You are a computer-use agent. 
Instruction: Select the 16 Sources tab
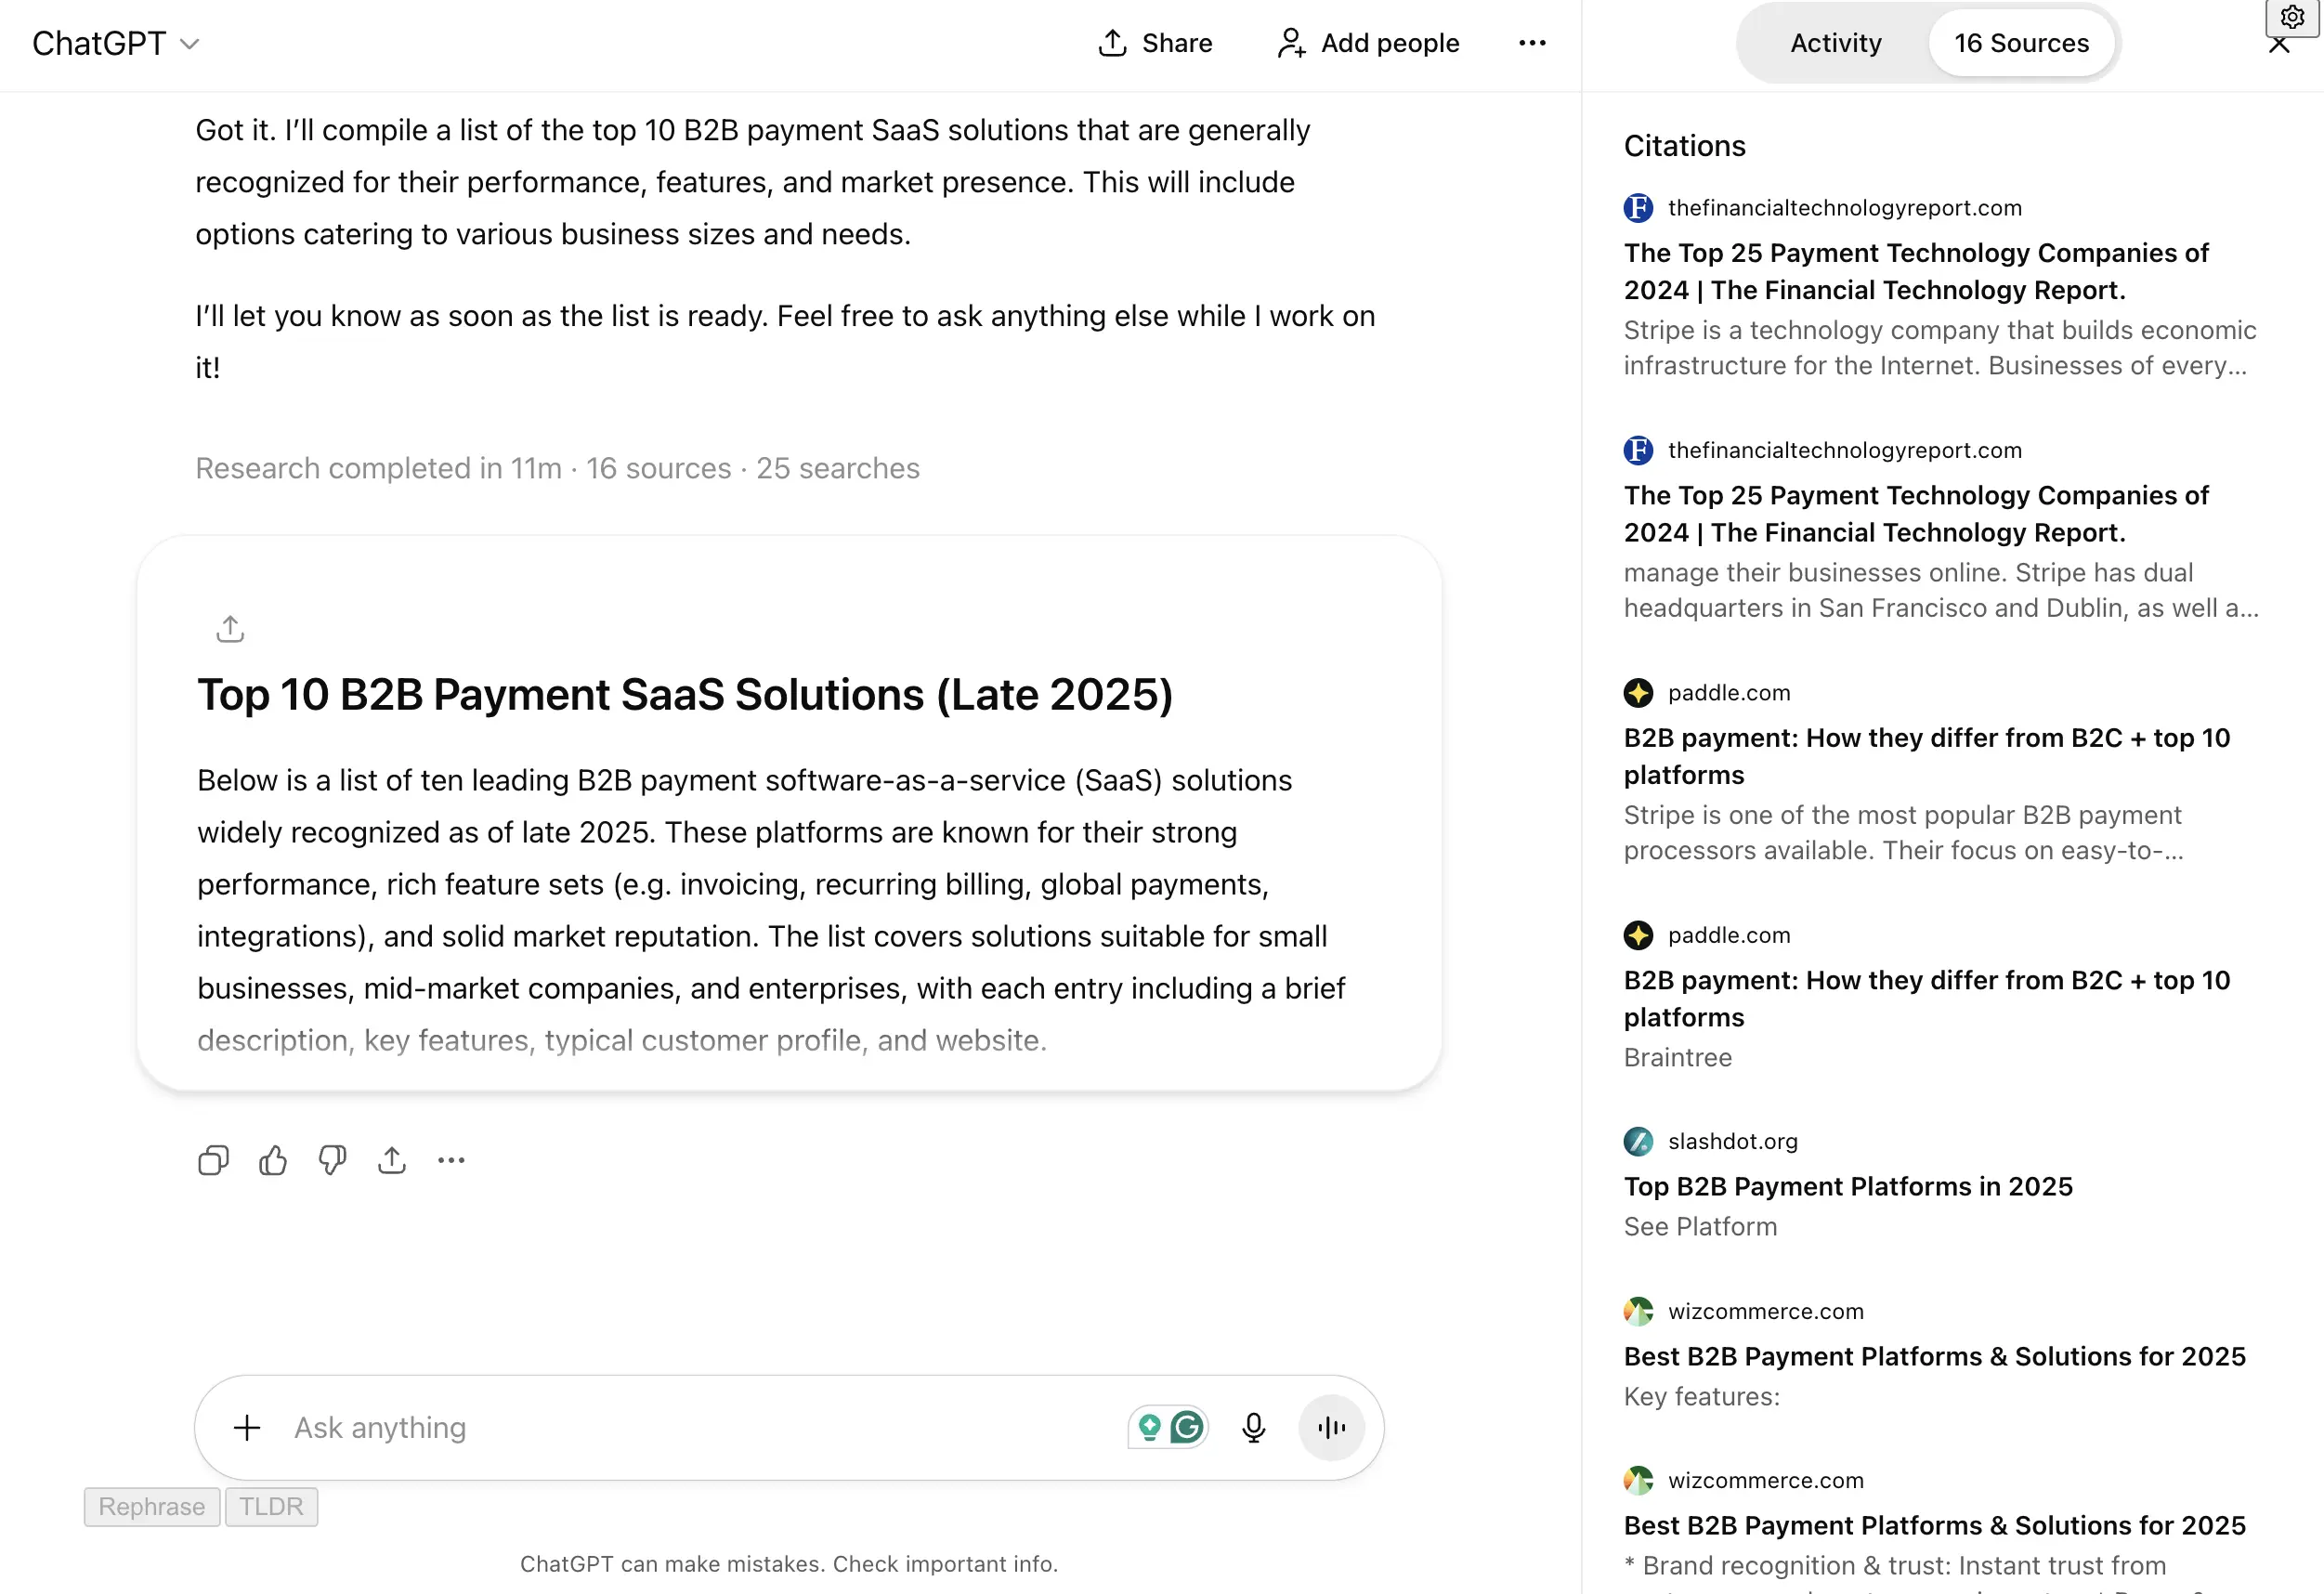click(2021, 43)
